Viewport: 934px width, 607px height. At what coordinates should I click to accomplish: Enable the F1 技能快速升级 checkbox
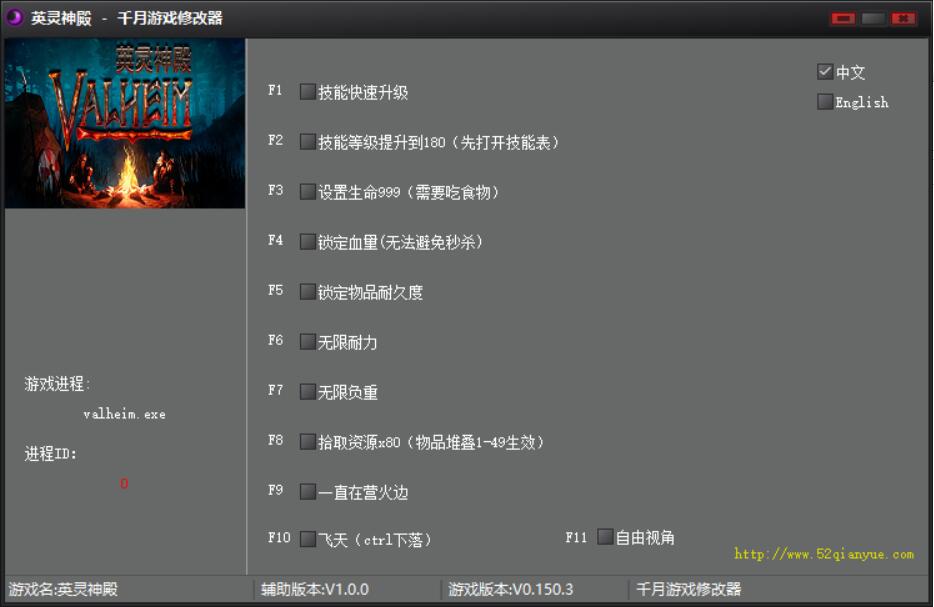coord(308,92)
